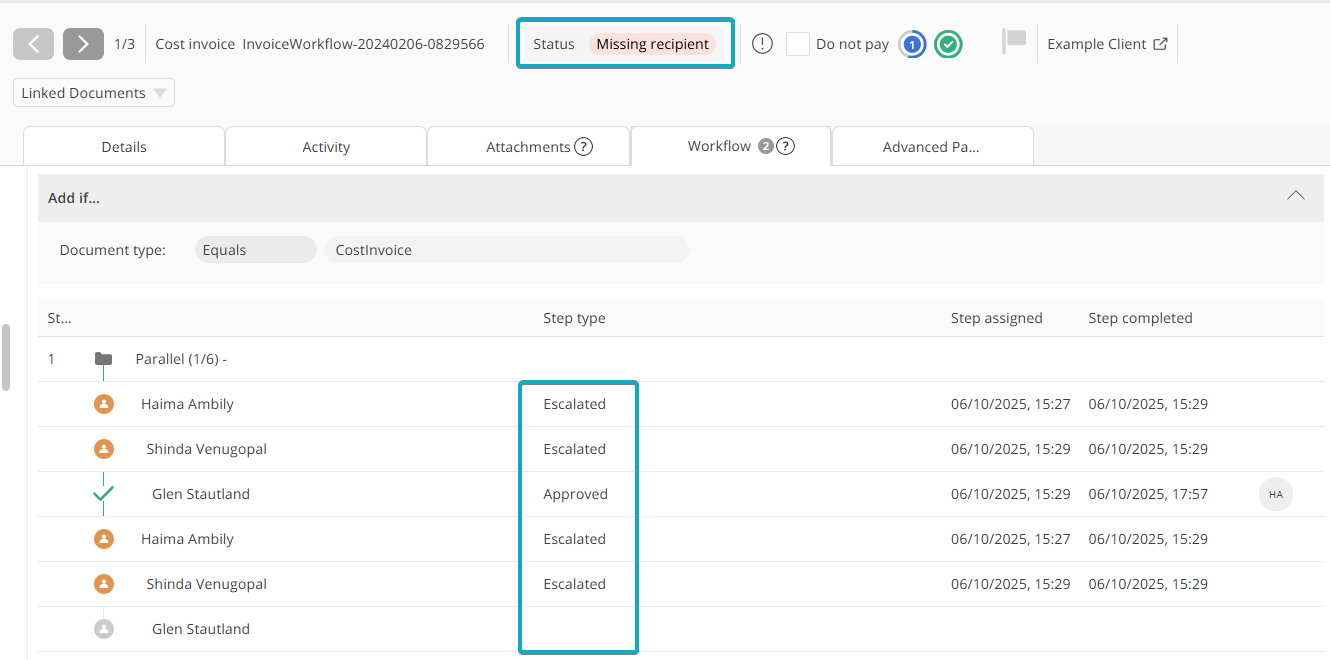Open the Equals condition dropdown
1330x660 pixels.
(255, 250)
